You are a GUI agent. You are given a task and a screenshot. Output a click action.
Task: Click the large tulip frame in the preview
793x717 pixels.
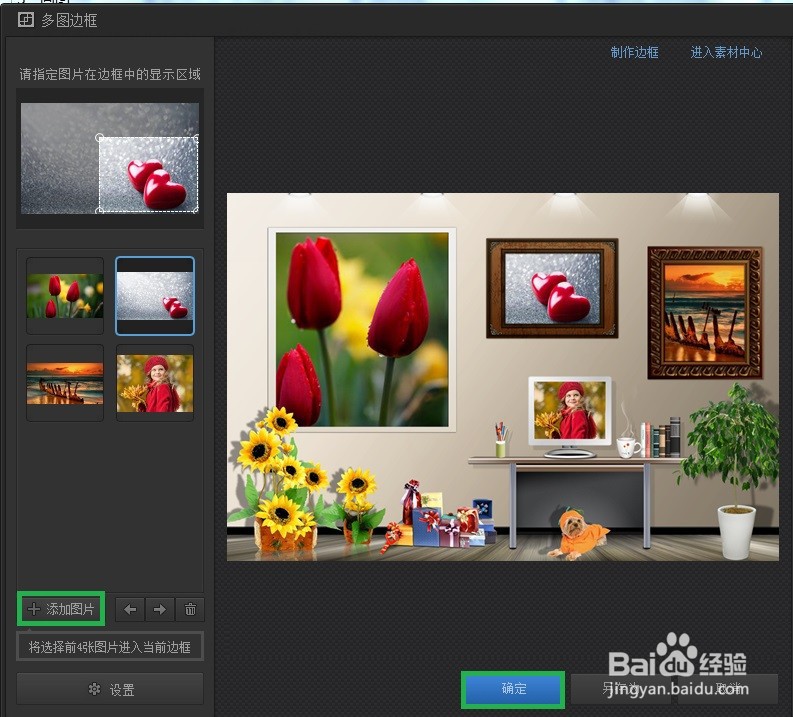362,330
